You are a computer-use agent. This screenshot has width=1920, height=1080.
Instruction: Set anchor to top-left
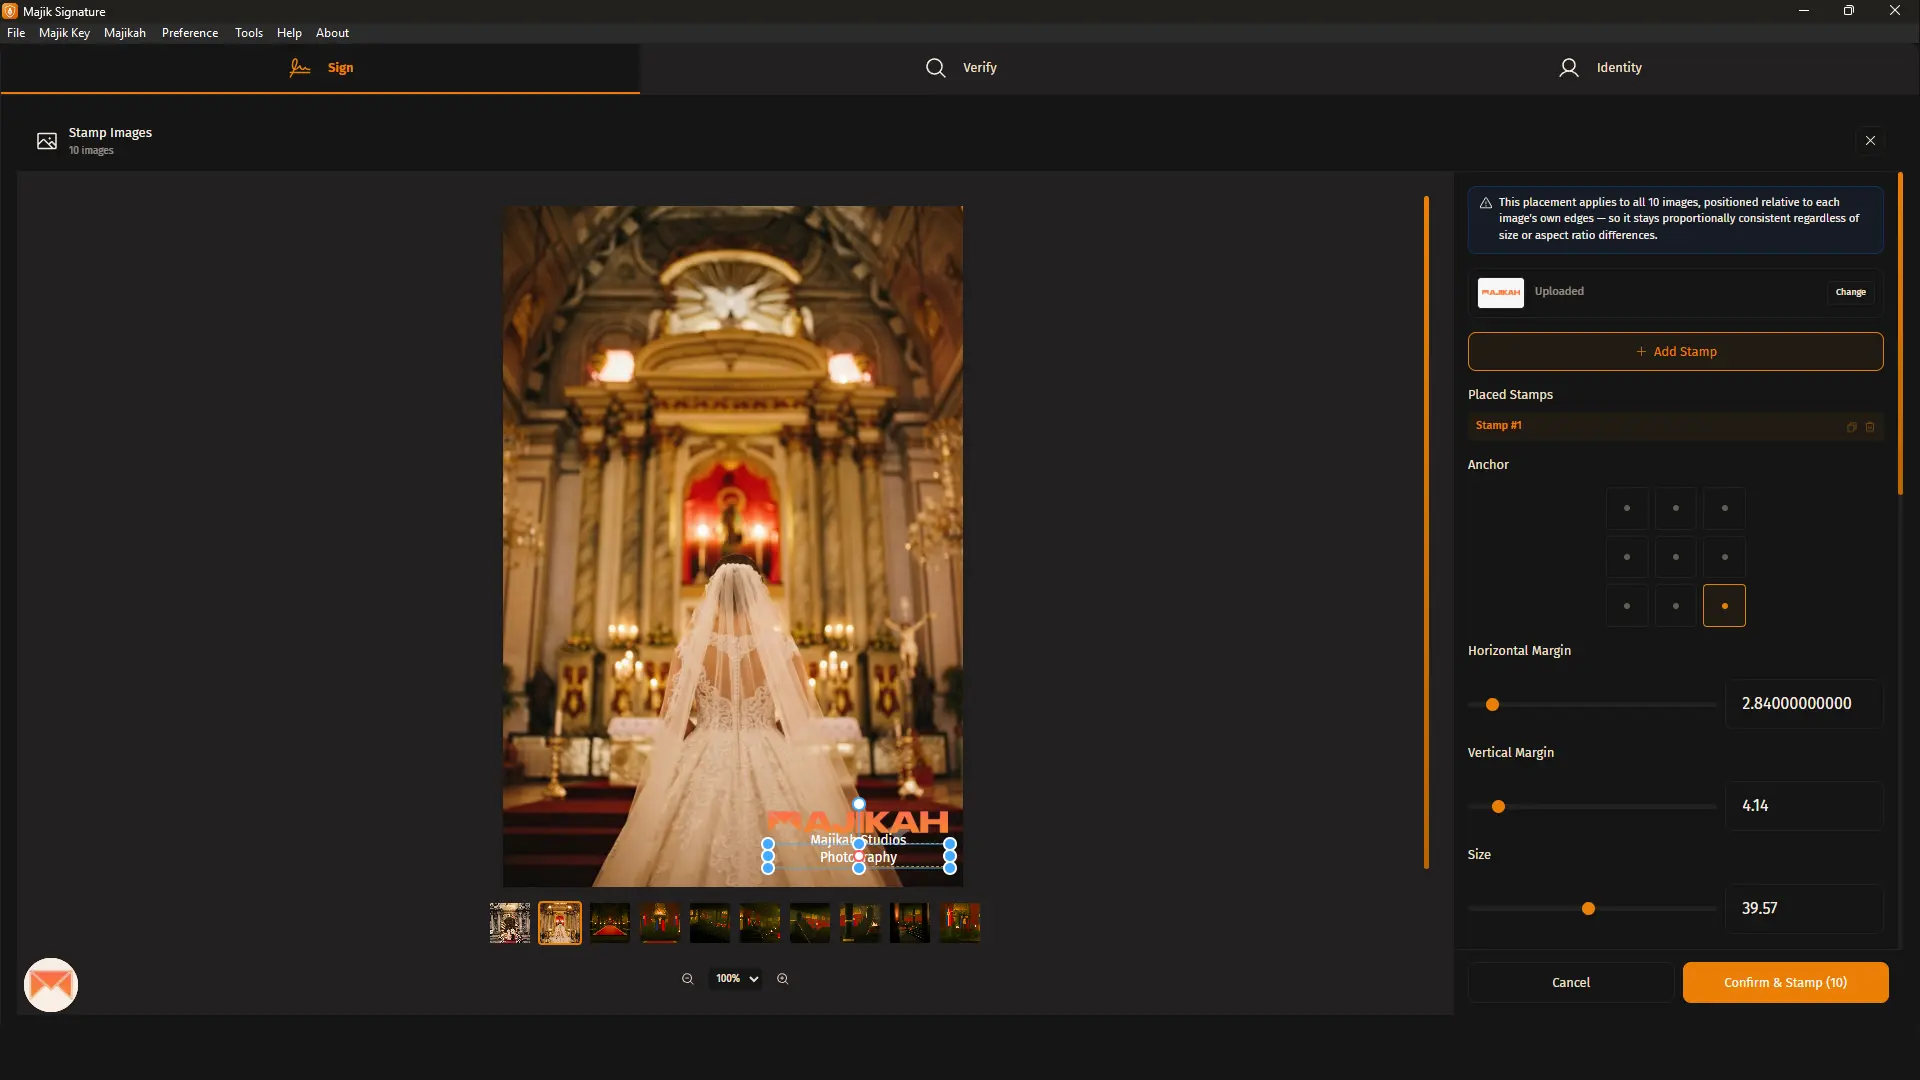(x=1627, y=508)
